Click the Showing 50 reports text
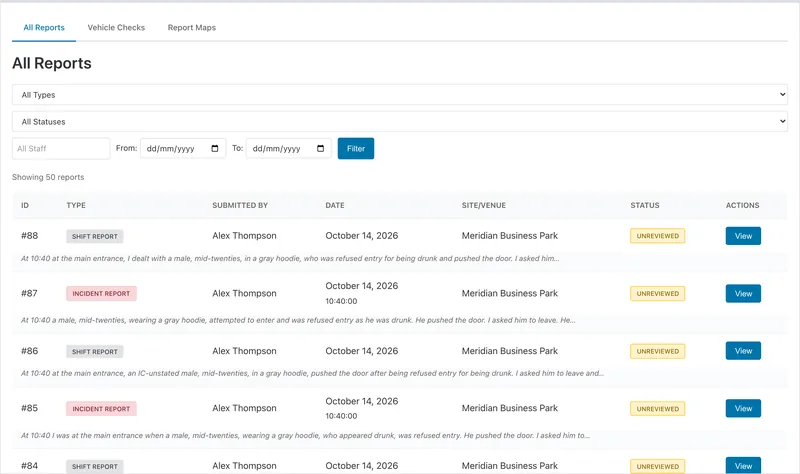The image size is (800, 474). (48, 177)
